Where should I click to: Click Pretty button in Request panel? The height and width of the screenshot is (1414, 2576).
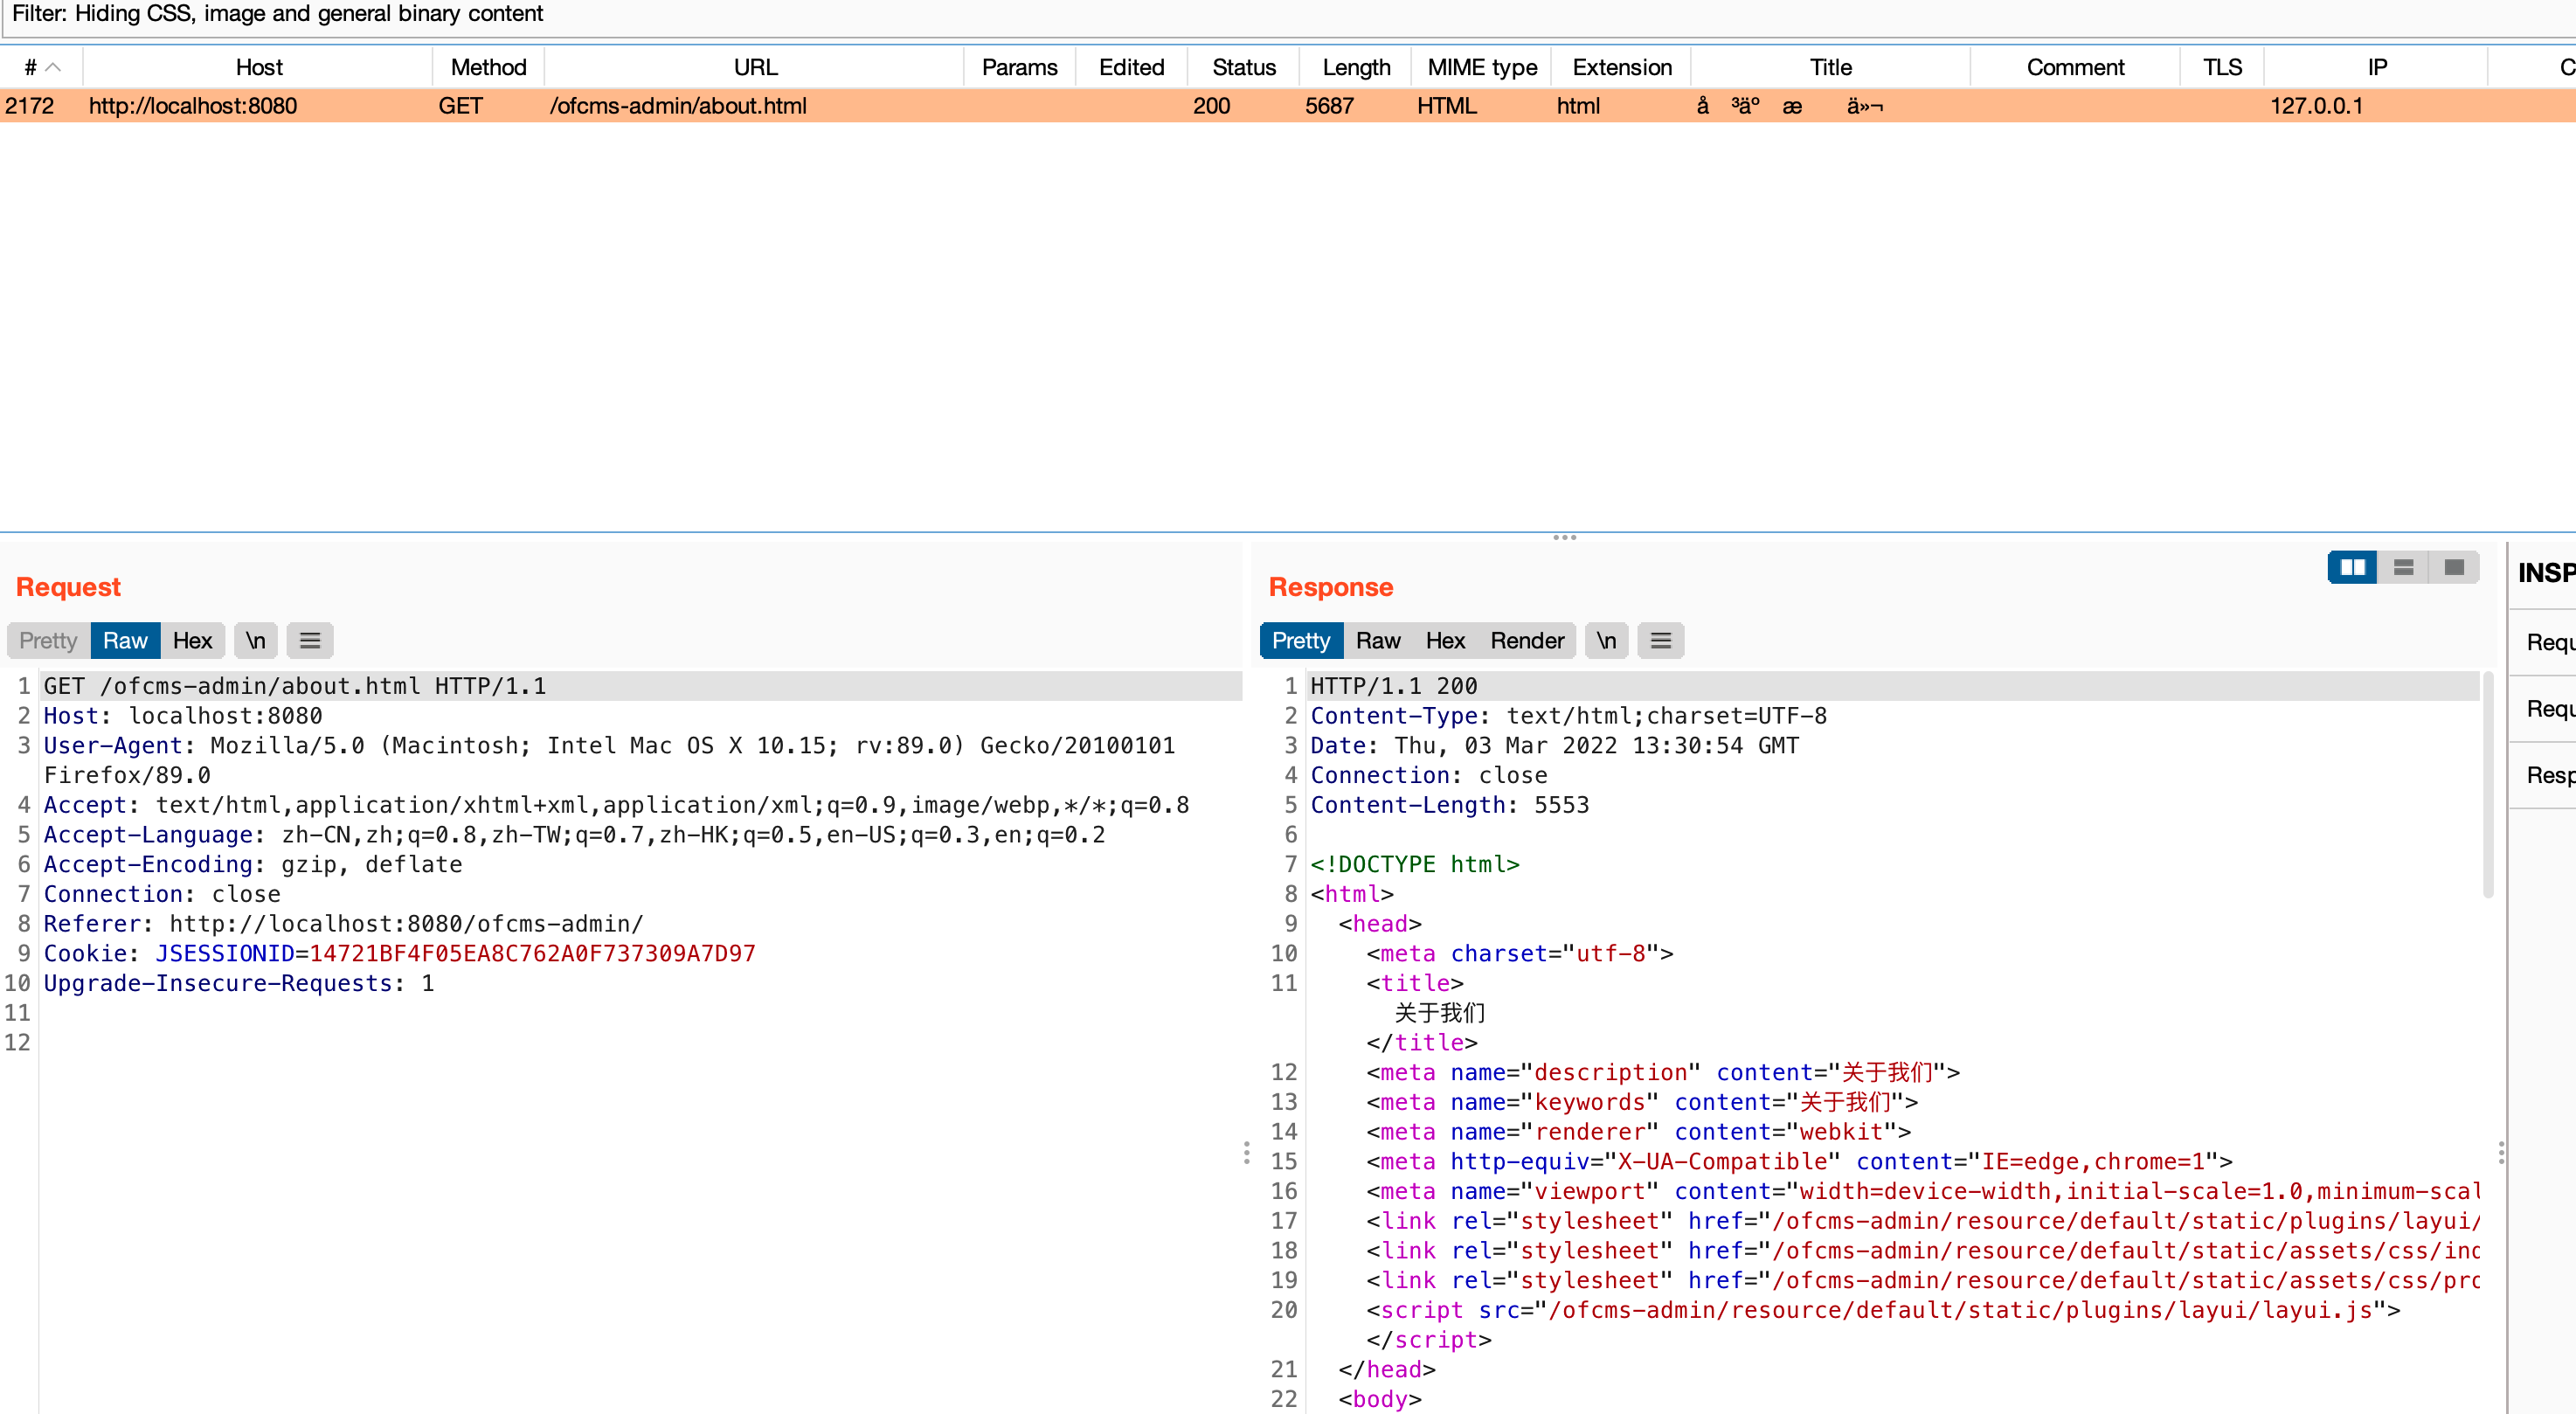(x=48, y=641)
